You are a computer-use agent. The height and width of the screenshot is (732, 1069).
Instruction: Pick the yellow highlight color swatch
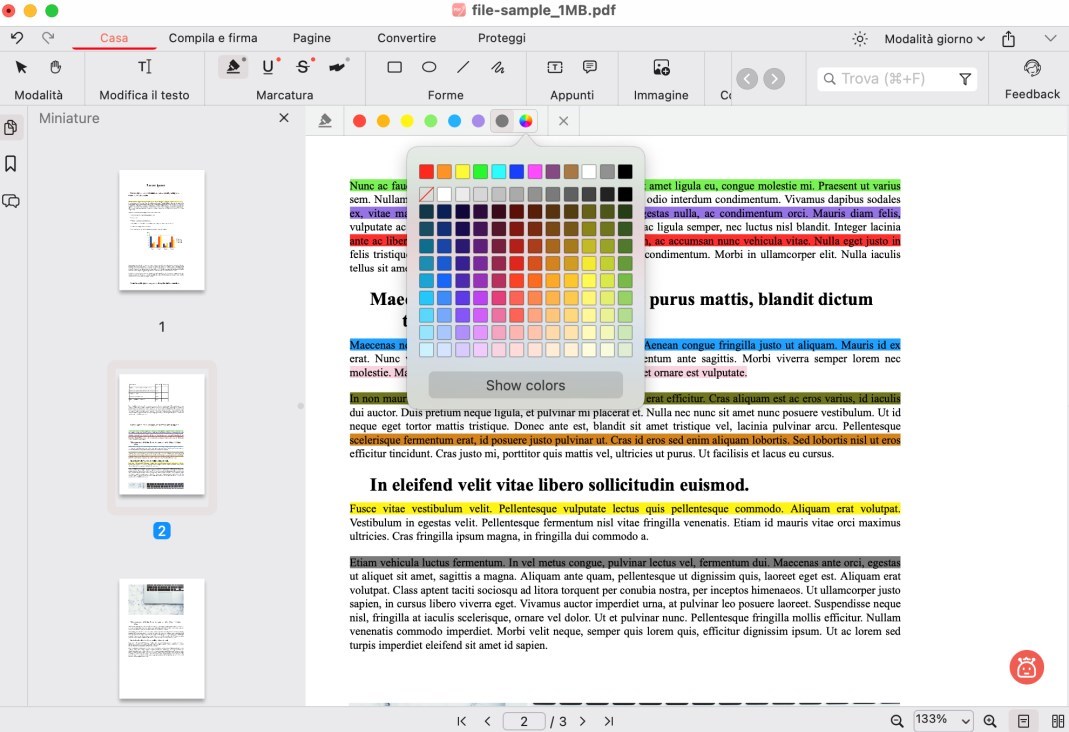(x=407, y=121)
